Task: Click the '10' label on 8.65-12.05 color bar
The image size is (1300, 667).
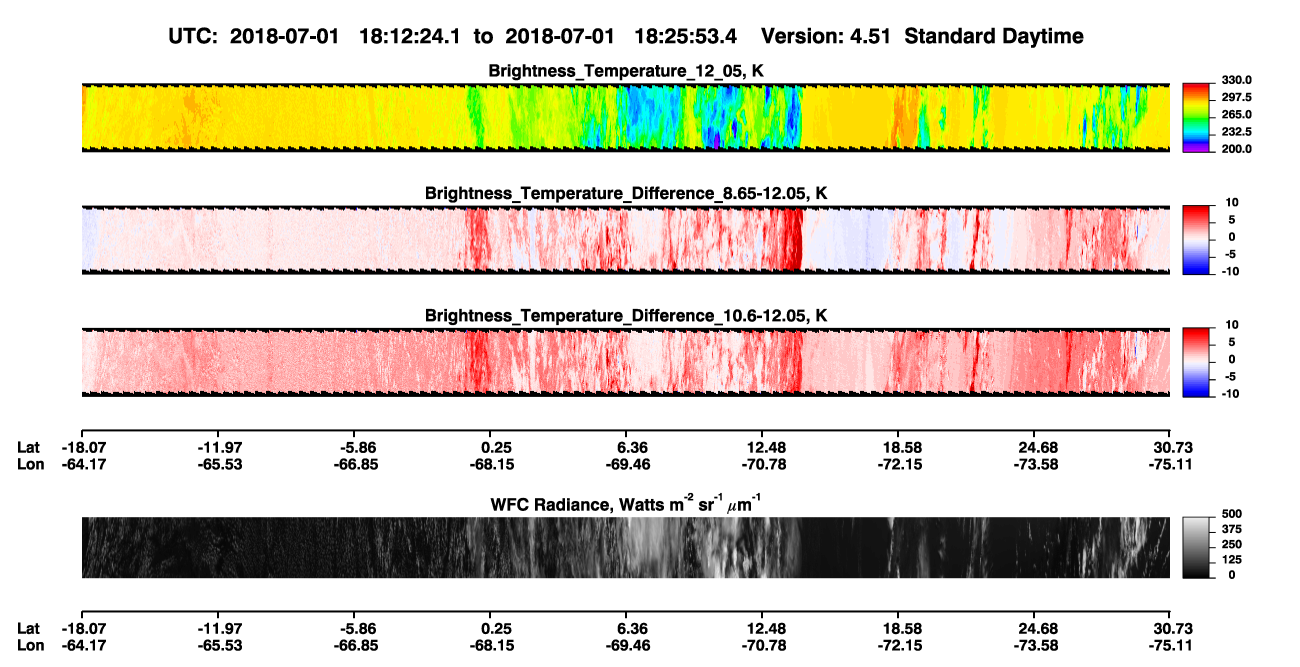Action: coord(1233,203)
